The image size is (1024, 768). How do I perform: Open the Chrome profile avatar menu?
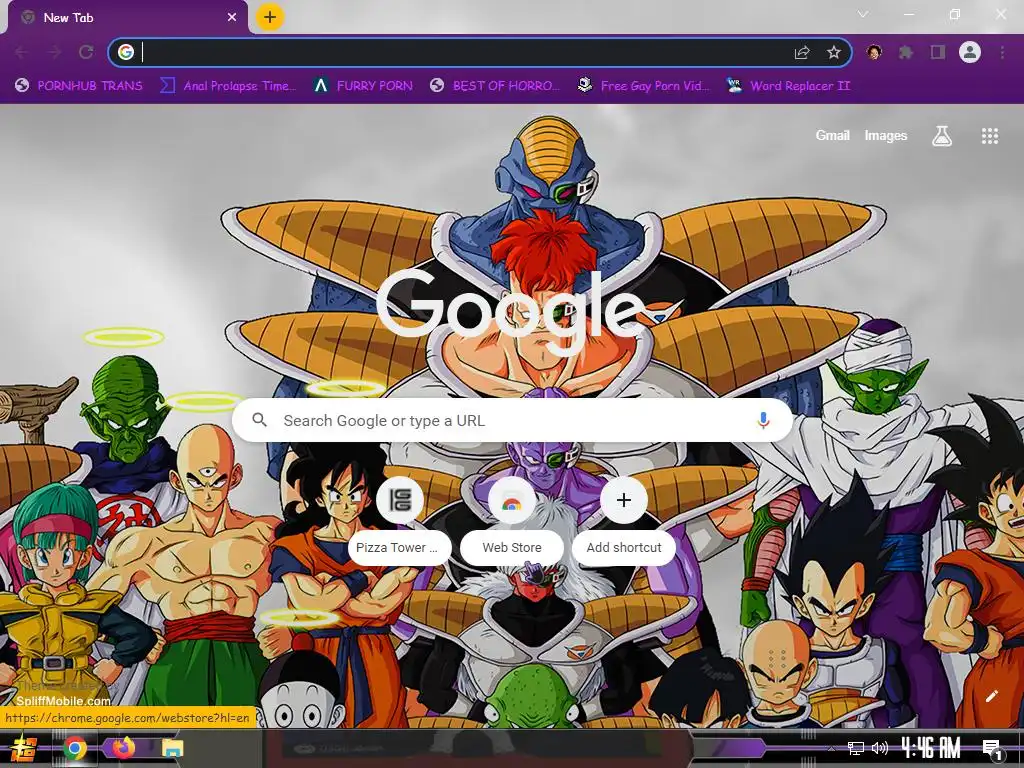click(x=970, y=52)
